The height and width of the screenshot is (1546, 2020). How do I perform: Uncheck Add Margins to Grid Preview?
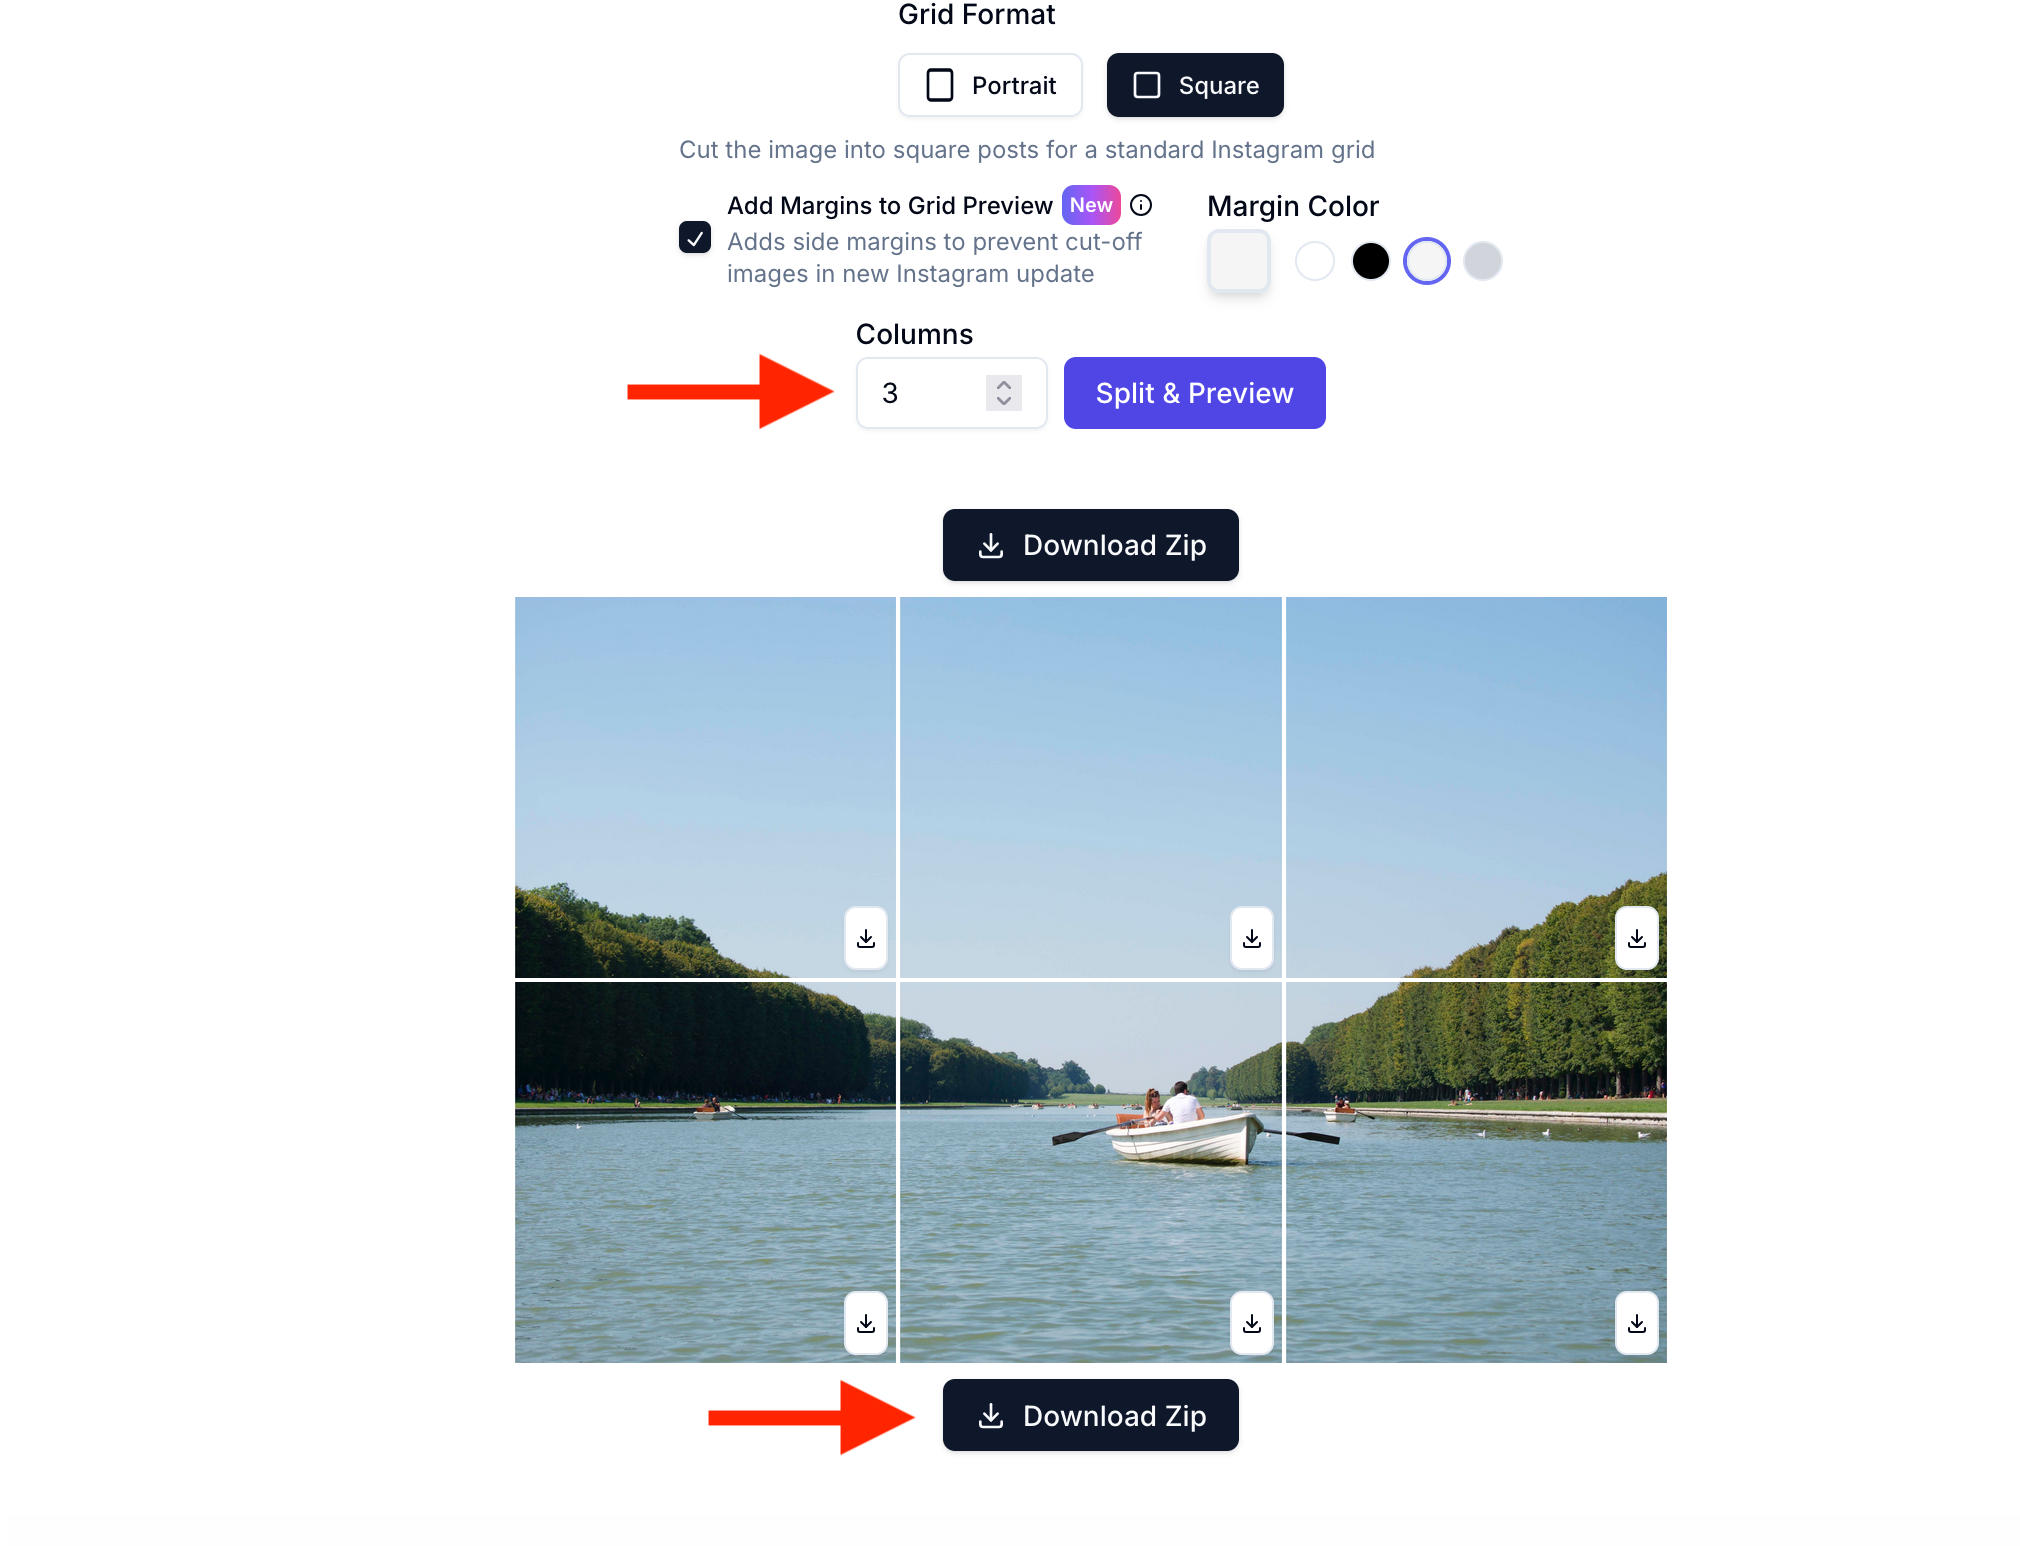click(695, 238)
